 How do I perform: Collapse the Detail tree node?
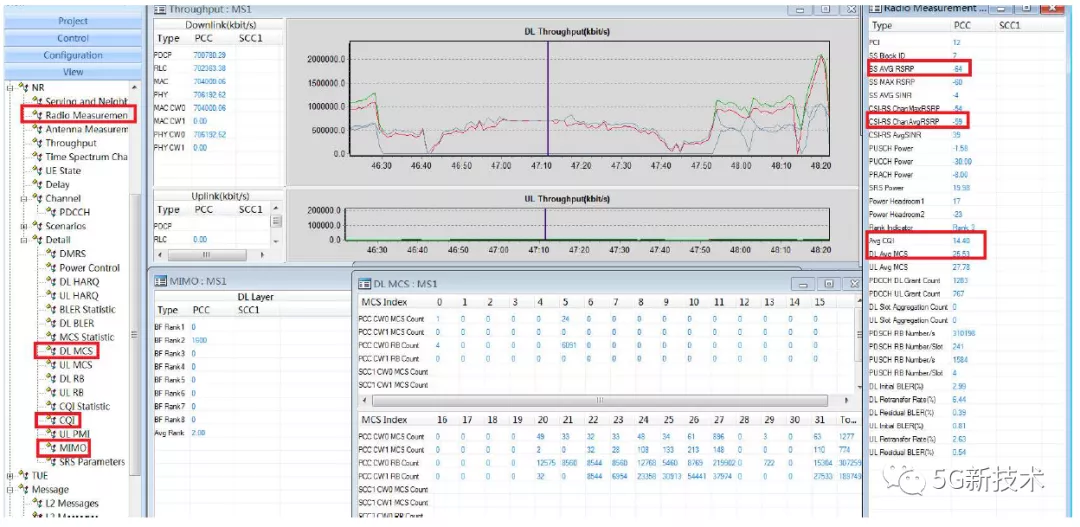24,240
